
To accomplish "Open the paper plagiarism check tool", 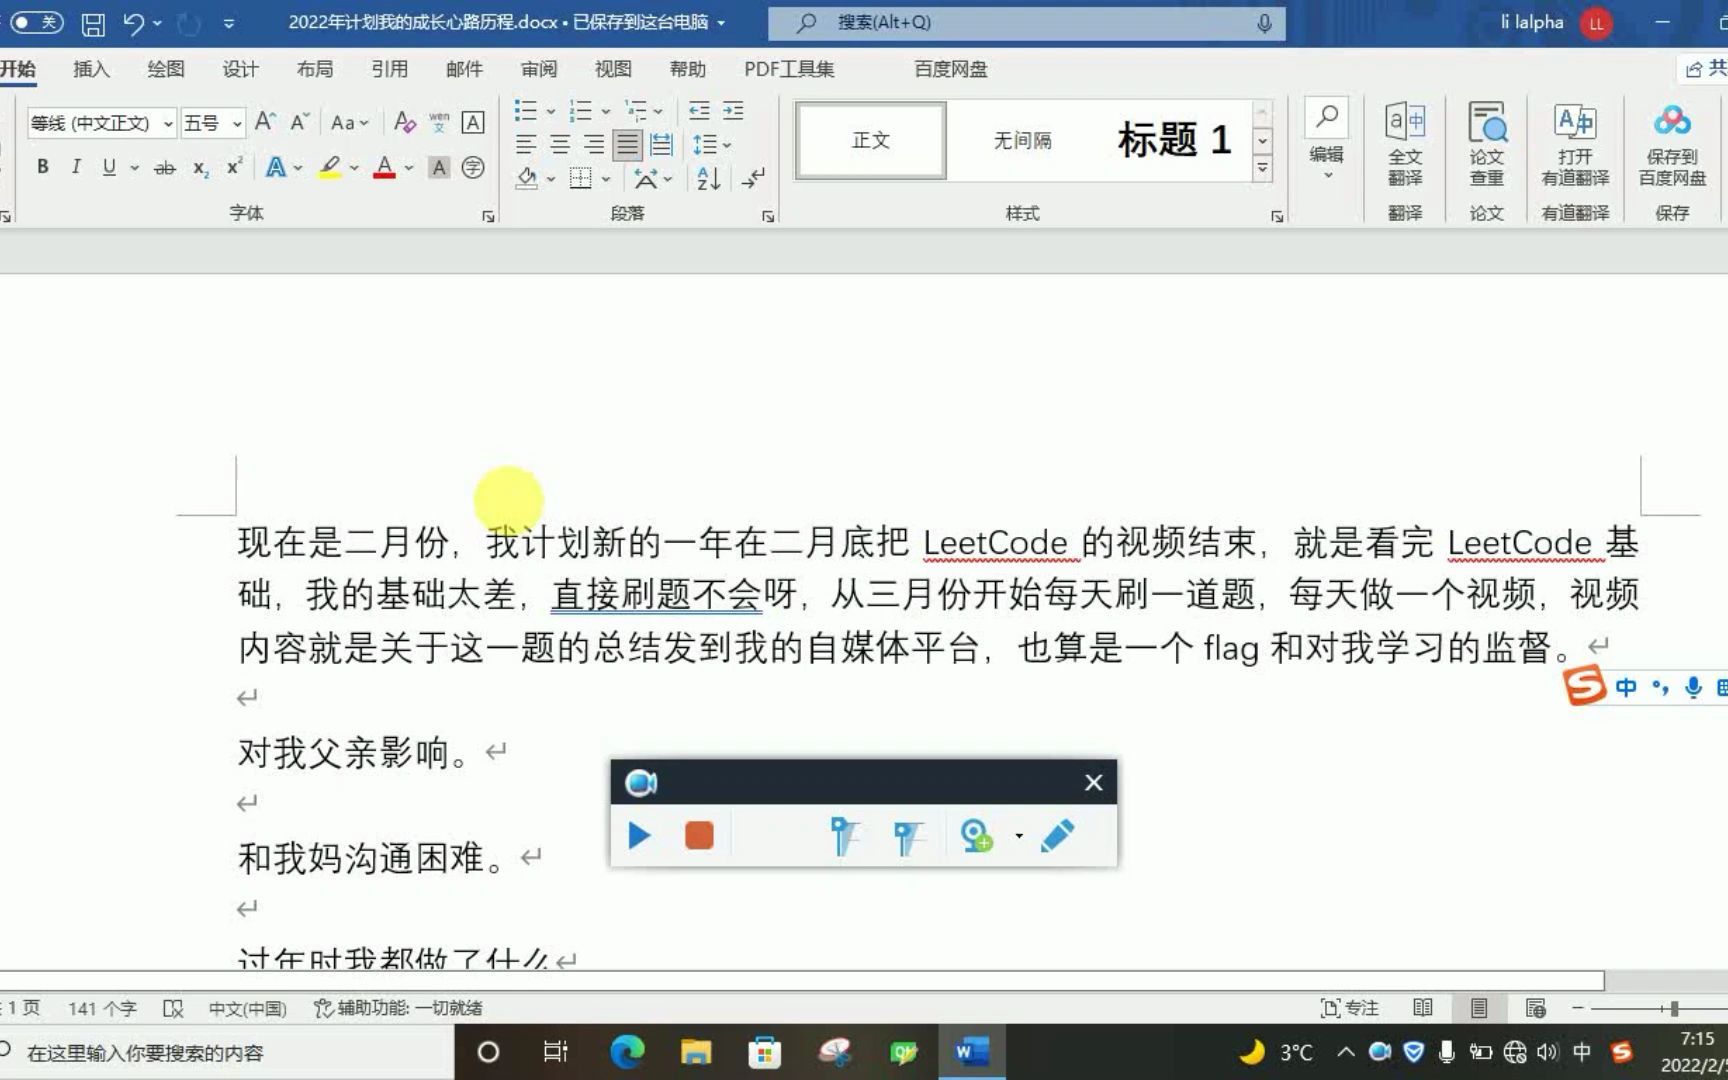I will [x=1486, y=145].
